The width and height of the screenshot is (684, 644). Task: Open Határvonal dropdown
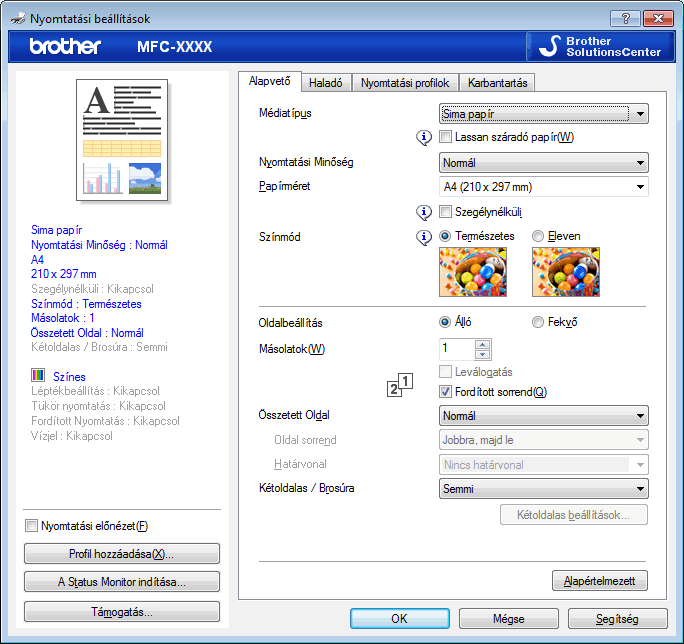coord(544,465)
